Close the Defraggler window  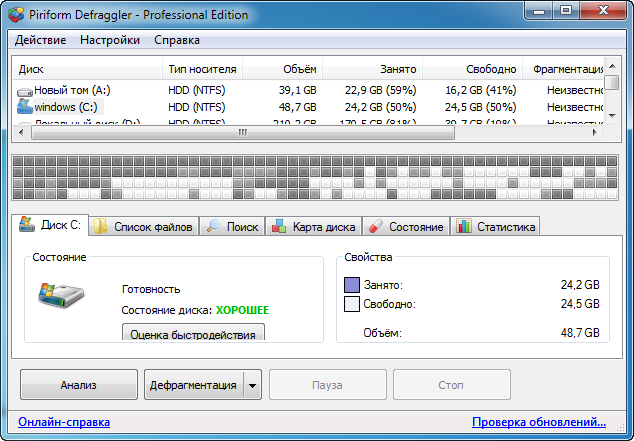click(x=603, y=11)
